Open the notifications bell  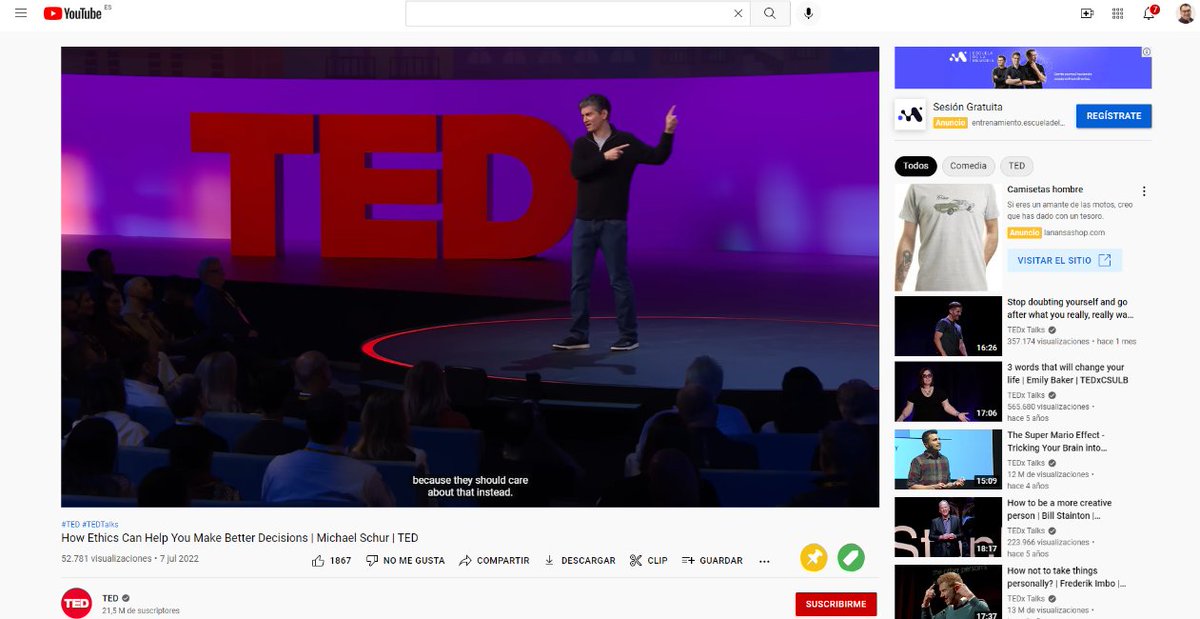click(1150, 13)
